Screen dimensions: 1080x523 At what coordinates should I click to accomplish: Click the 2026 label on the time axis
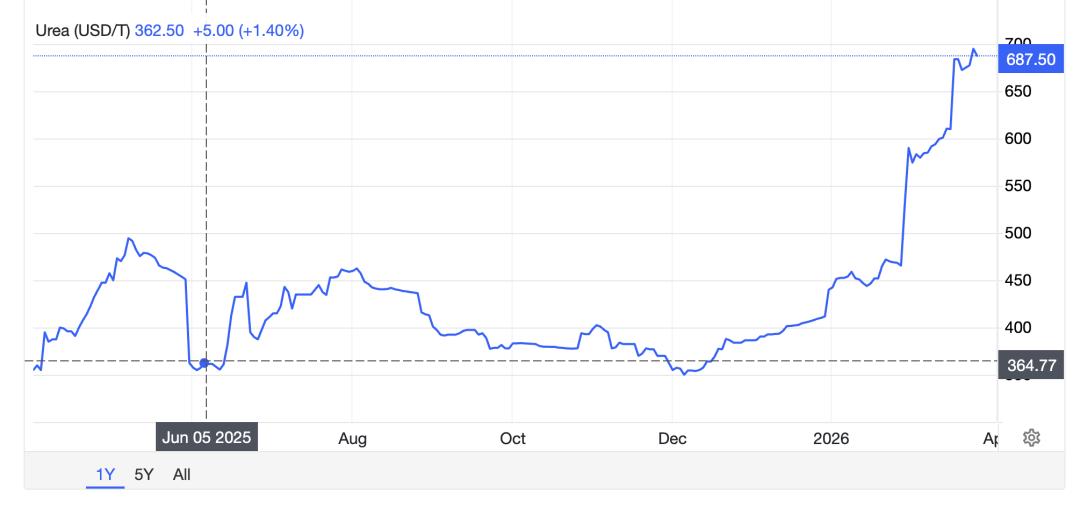(x=831, y=438)
